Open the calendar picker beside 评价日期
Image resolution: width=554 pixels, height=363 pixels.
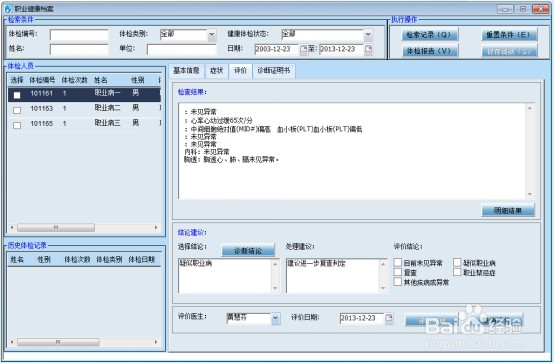point(389,318)
